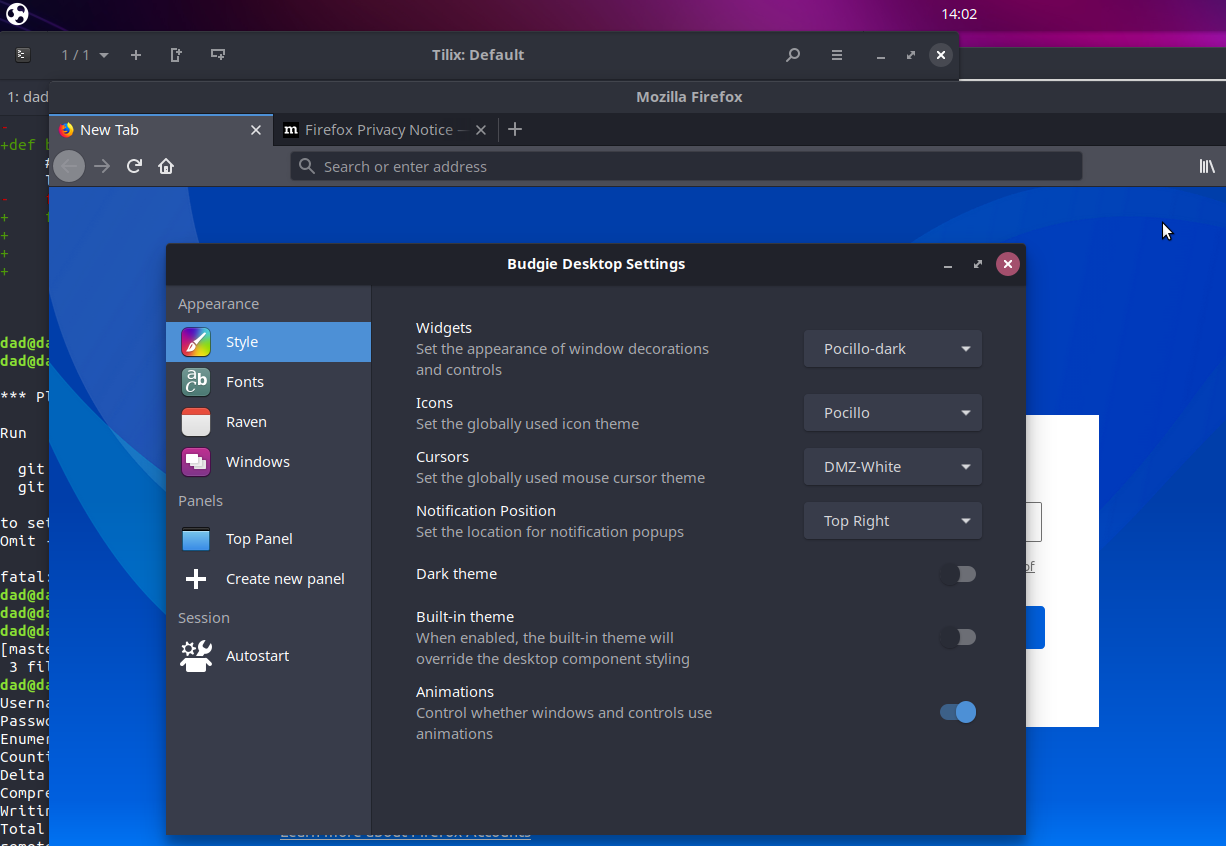Minimize the Budgie Desktop Settings window
Screen dimensions: 1226x846
[947, 265]
